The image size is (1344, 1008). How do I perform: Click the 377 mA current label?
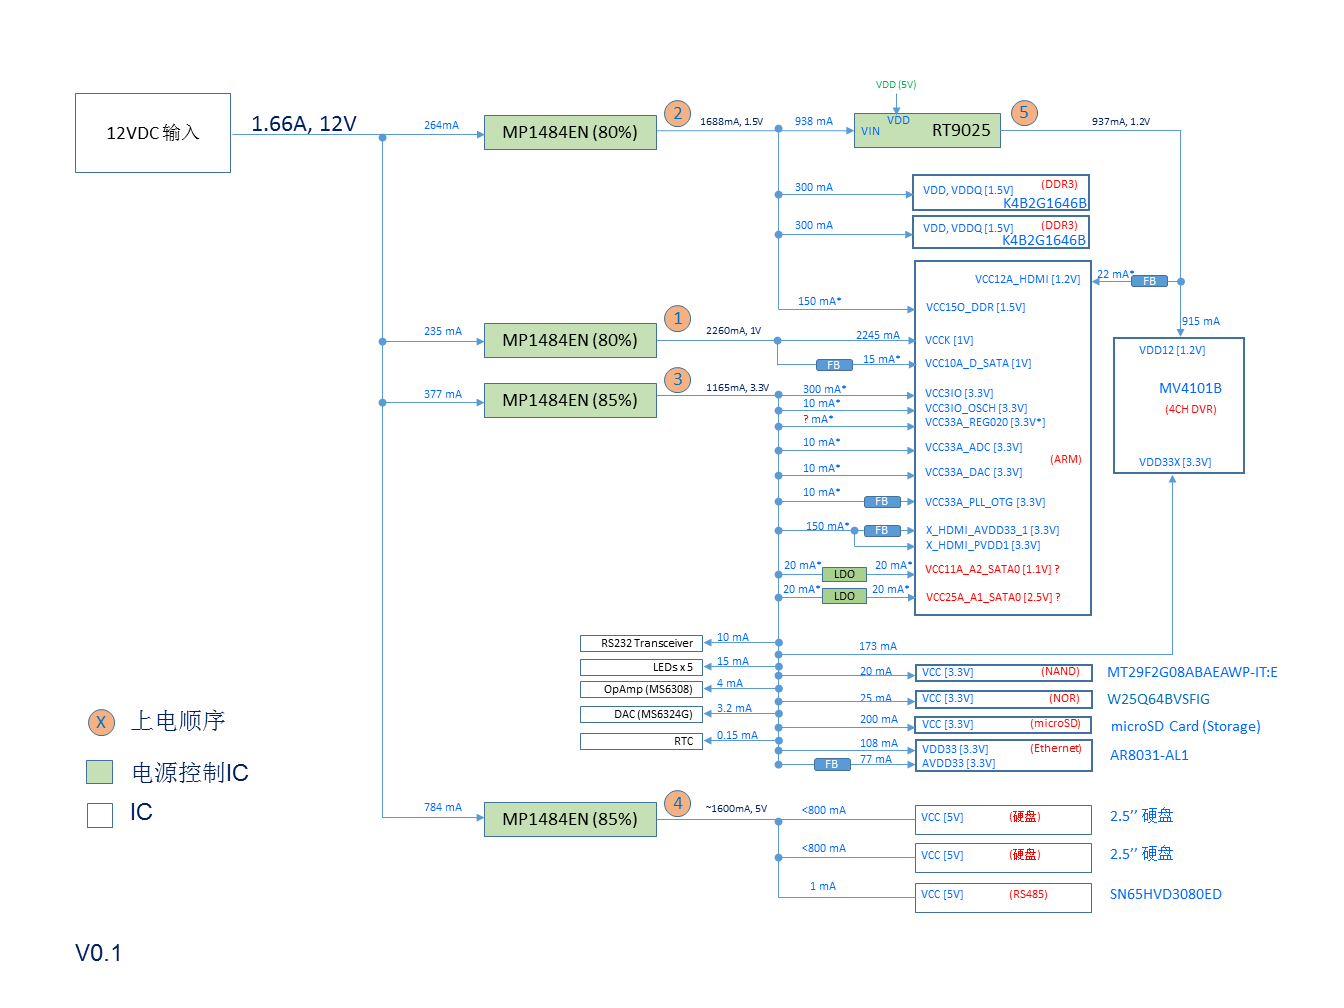coord(443,394)
